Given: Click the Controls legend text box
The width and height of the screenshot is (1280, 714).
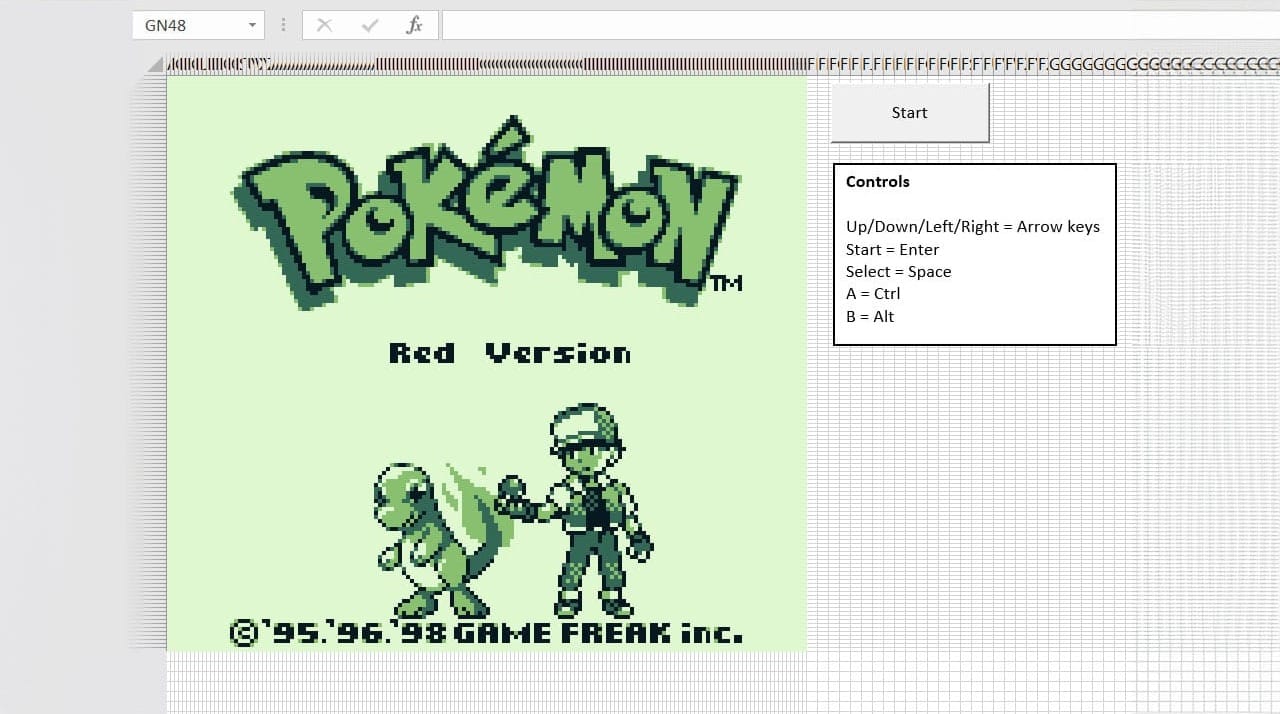Looking at the screenshot, I should click(x=973, y=252).
